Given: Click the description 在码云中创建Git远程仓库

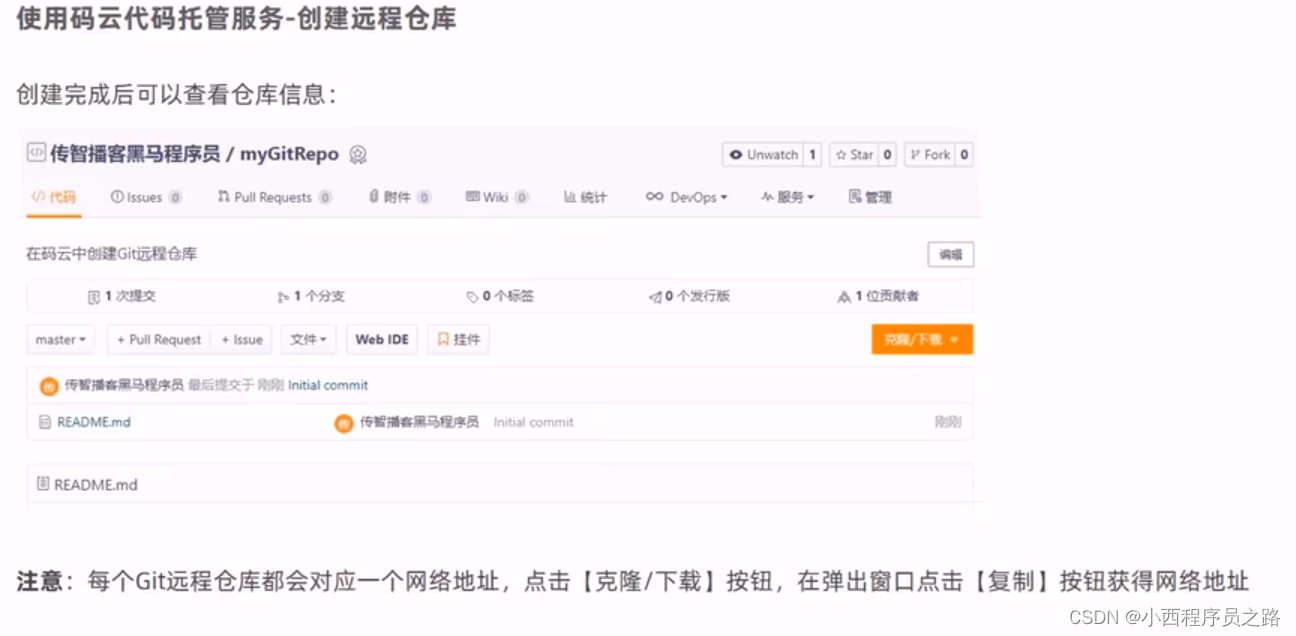Looking at the screenshot, I should (x=112, y=254).
